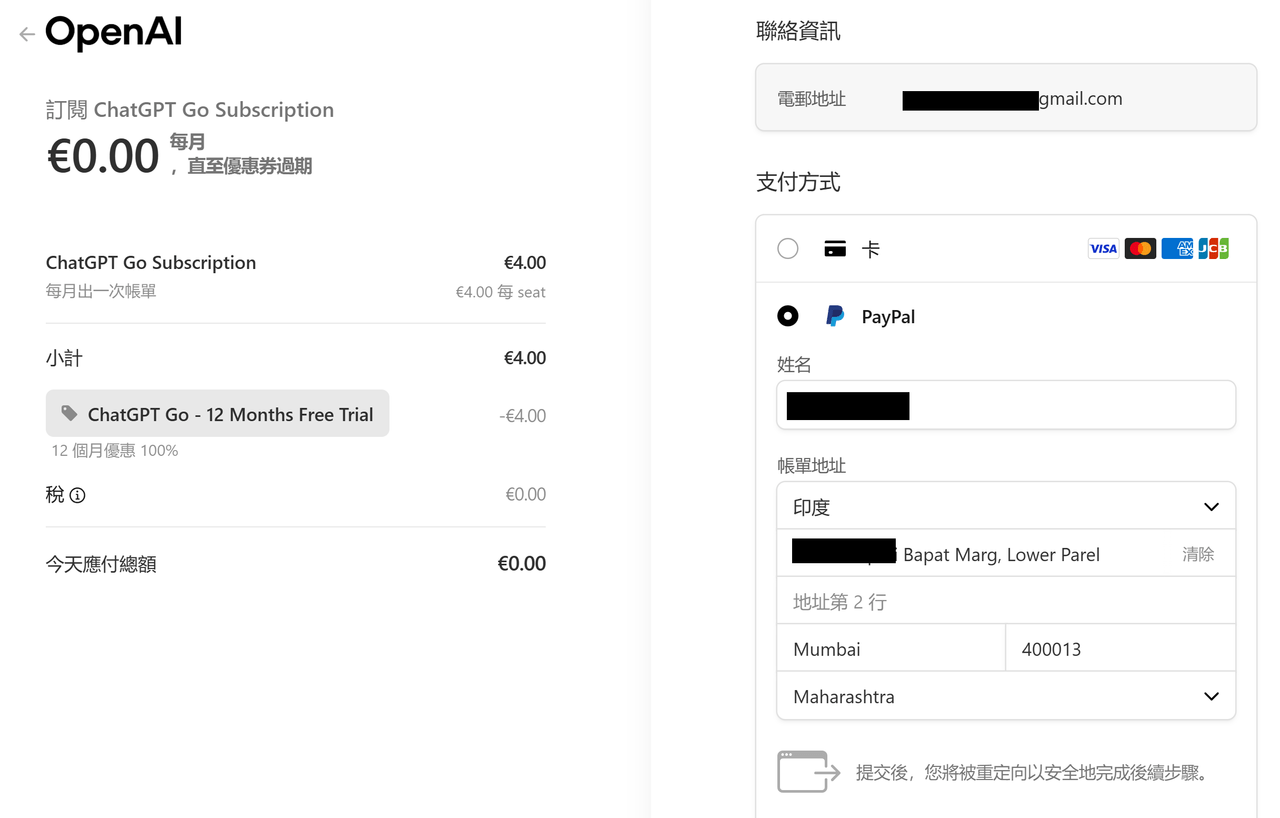Click the back arrow beside OpenAI logo
Screen dimensions: 1280x818
pos(27,35)
